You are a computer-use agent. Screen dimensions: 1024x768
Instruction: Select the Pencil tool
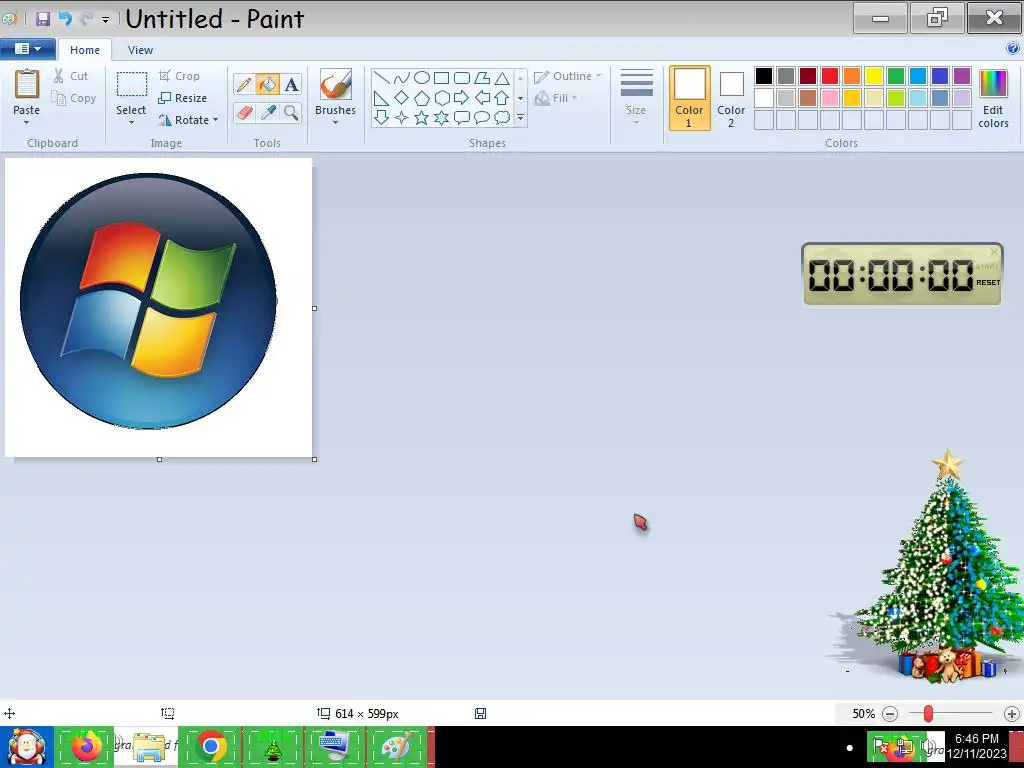tap(244, 84)
